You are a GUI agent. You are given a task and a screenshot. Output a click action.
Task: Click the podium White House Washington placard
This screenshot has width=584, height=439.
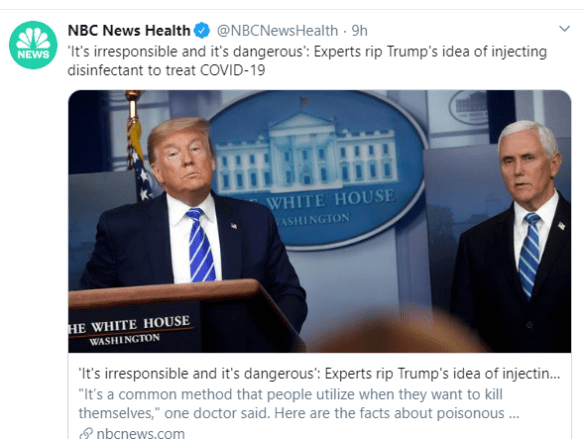130,330
